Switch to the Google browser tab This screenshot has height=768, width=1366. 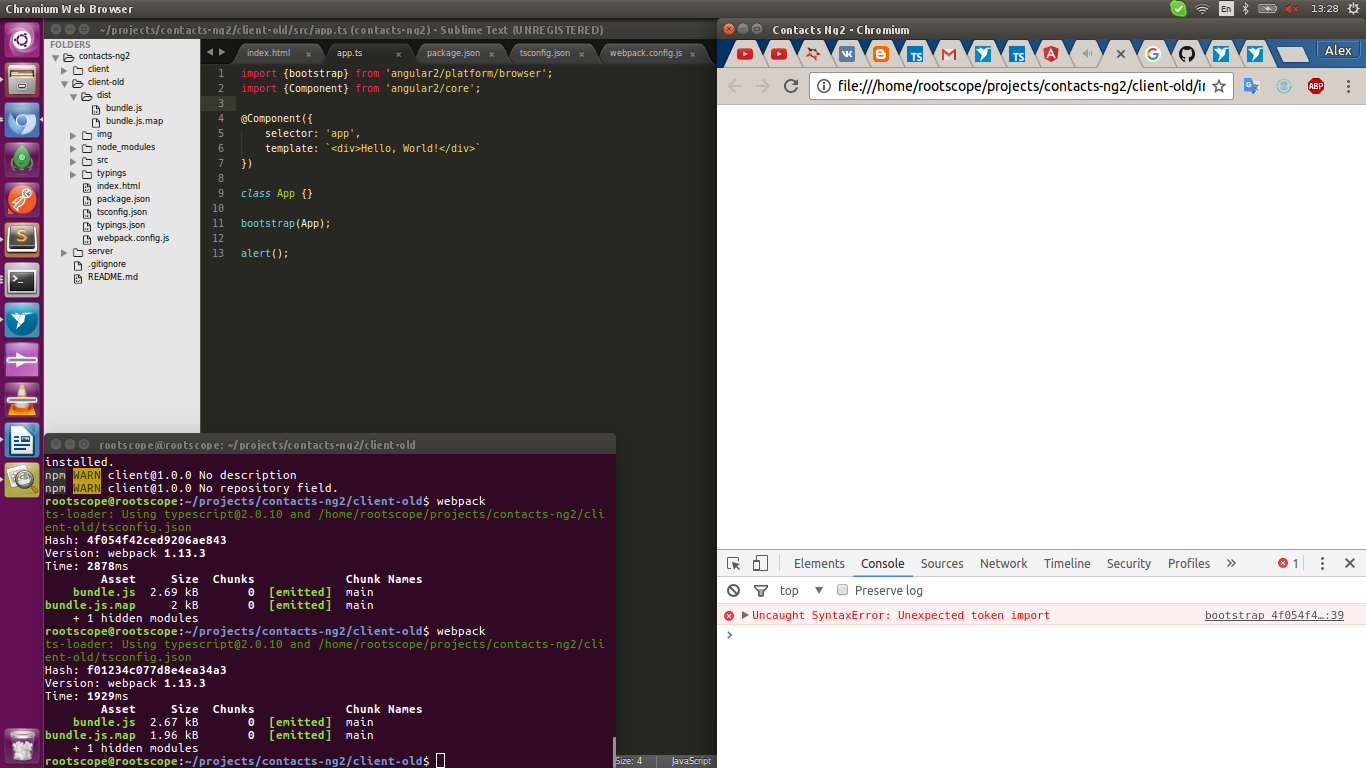coord(1152,54)
